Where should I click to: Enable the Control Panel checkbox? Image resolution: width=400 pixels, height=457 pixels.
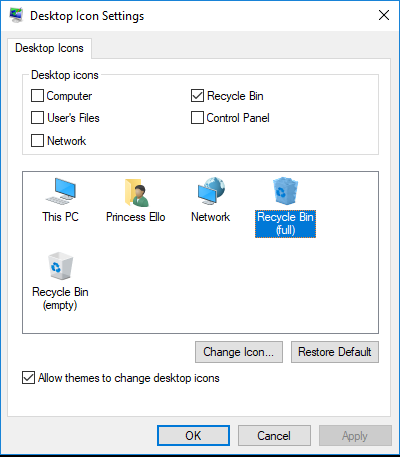[197, 118]
